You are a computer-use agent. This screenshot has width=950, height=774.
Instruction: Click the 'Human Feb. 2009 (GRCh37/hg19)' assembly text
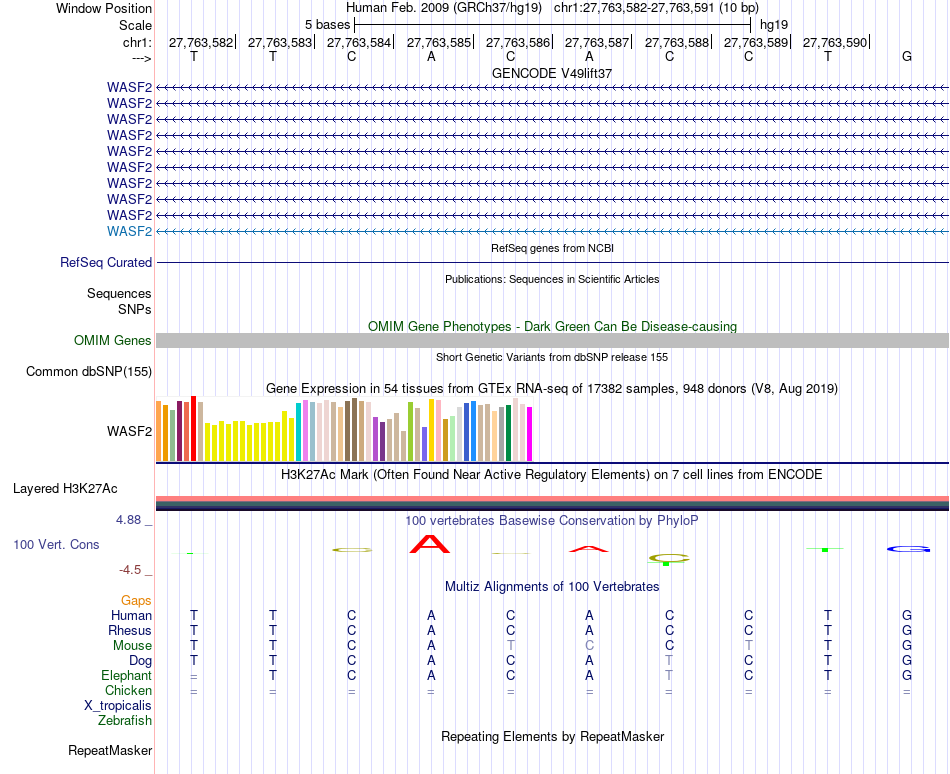coord(443,8)
